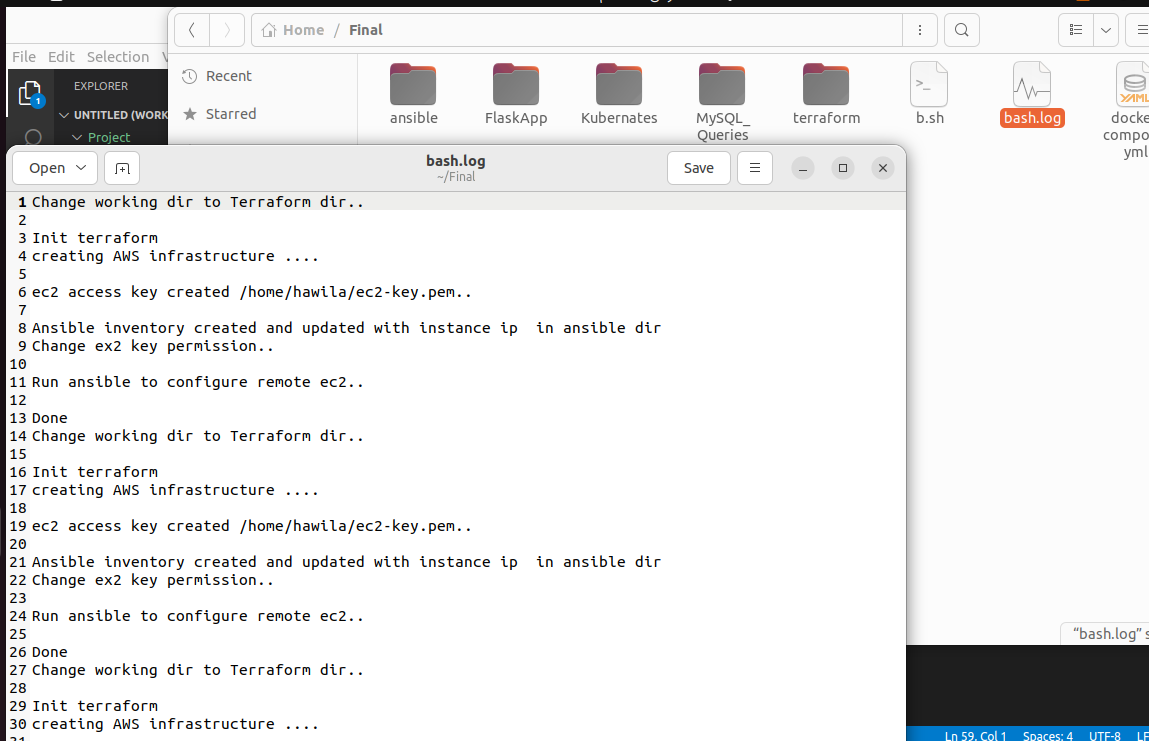The width and height of the screenshot is (1149, 741).
Task: Switch Files to list view
Action: click(1076, 30)
